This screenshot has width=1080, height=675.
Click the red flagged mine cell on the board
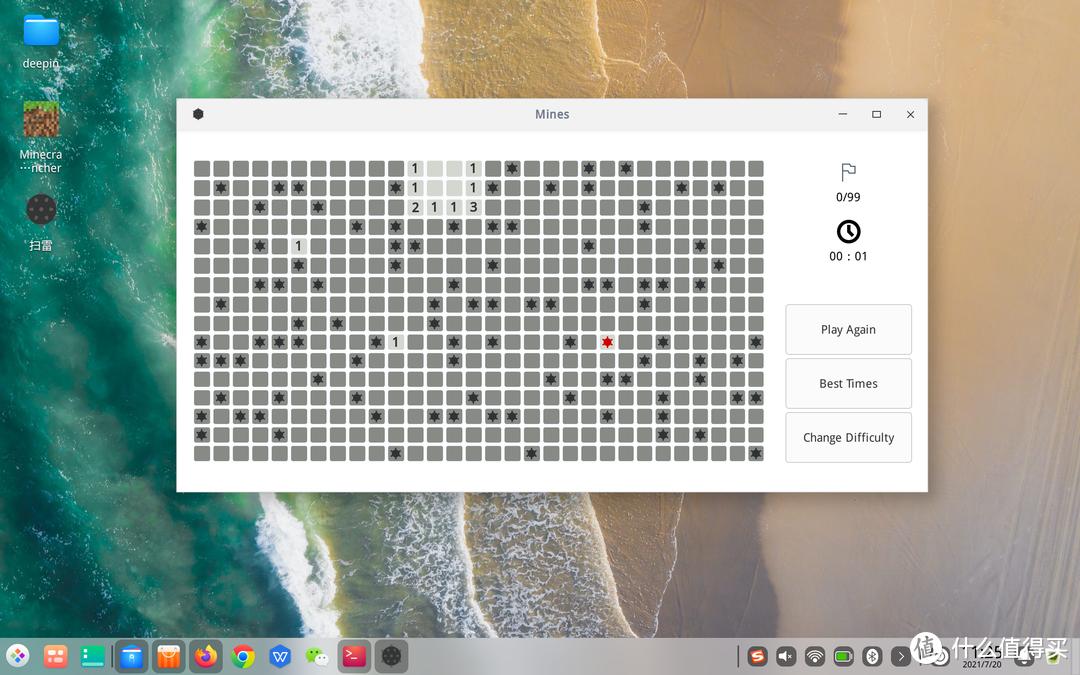(x=607, y=341)
